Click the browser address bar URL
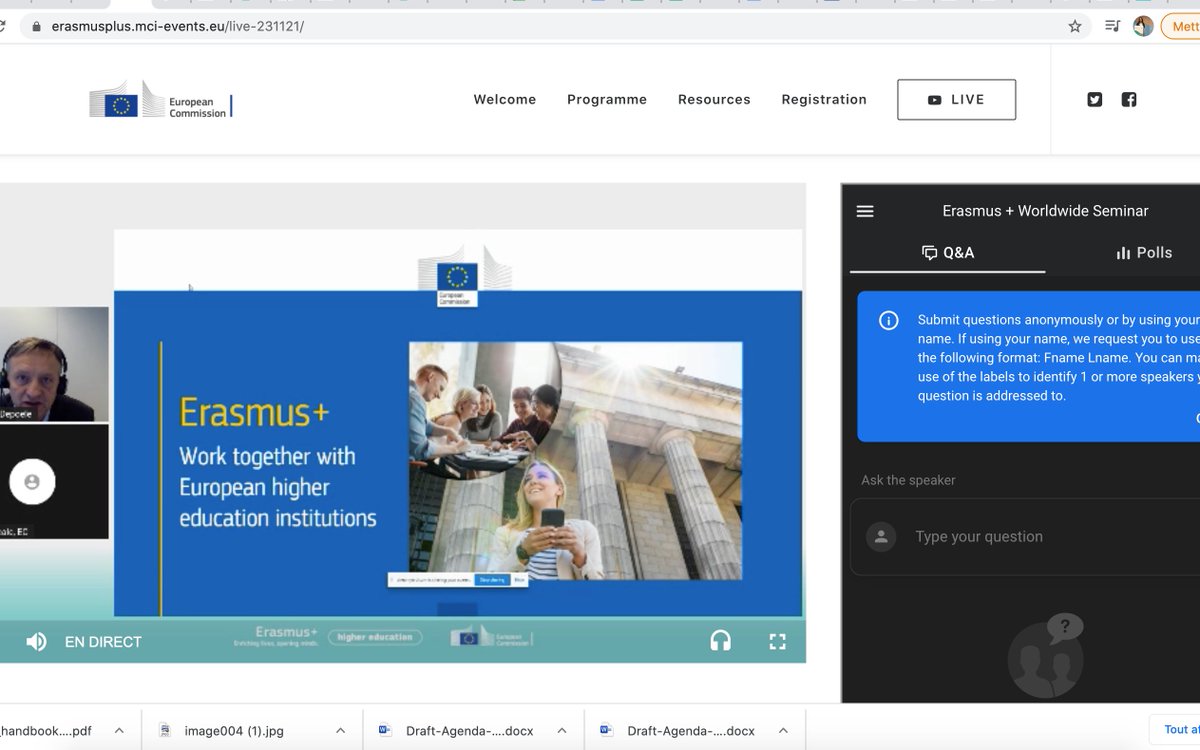Screen dimensions: 1200x750 coord(177,27)
